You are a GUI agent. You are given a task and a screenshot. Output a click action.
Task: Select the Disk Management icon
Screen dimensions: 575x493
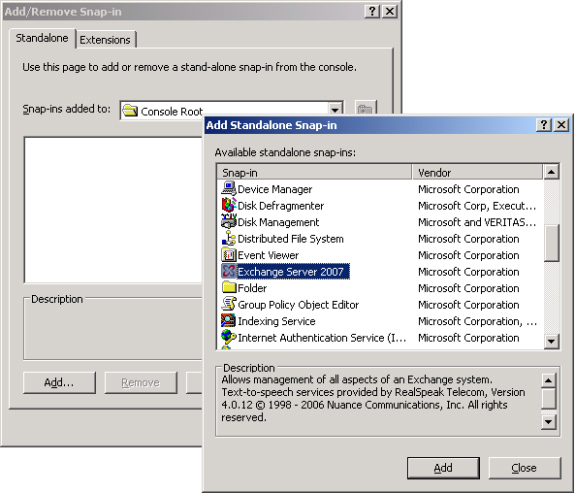pyautogui.click(x=229, y=222)
